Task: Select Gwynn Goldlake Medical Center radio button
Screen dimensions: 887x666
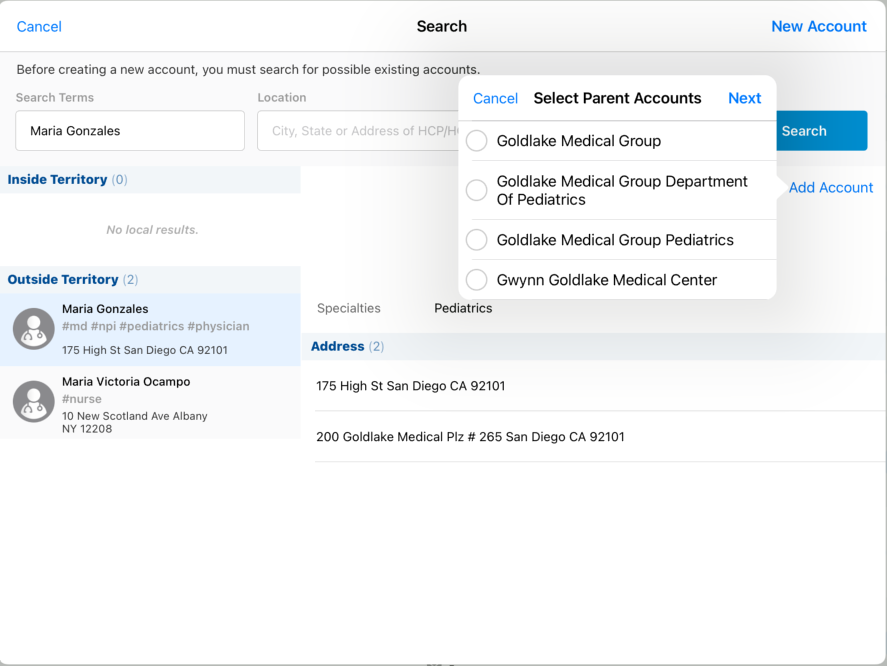Action: pyautogui.click(x=477, y=280)
